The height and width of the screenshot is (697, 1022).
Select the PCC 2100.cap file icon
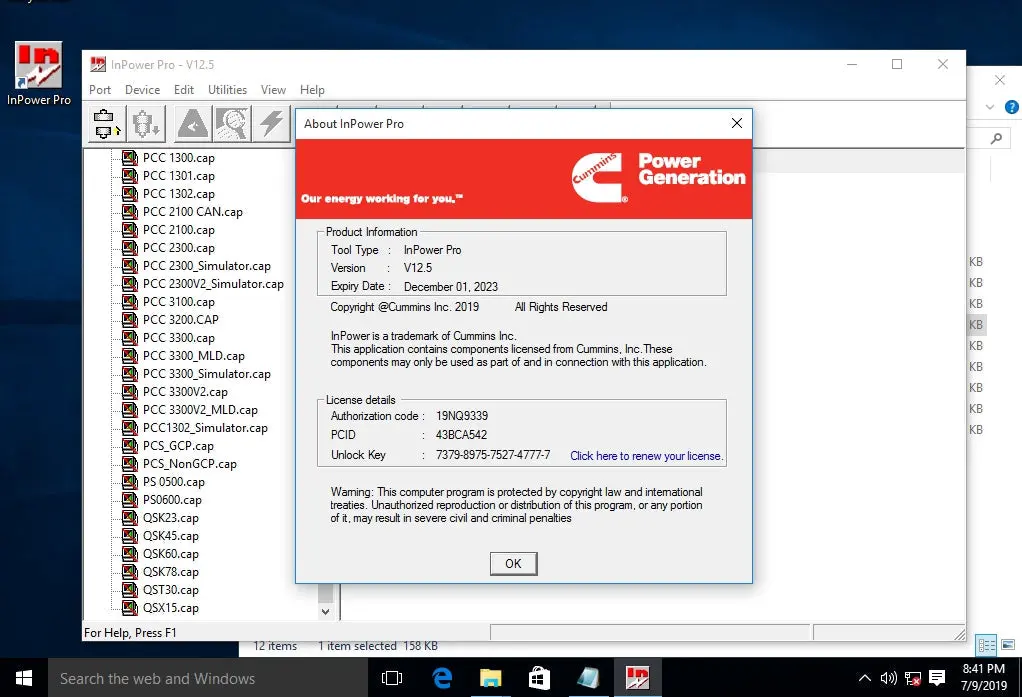[x=130, y=230]
